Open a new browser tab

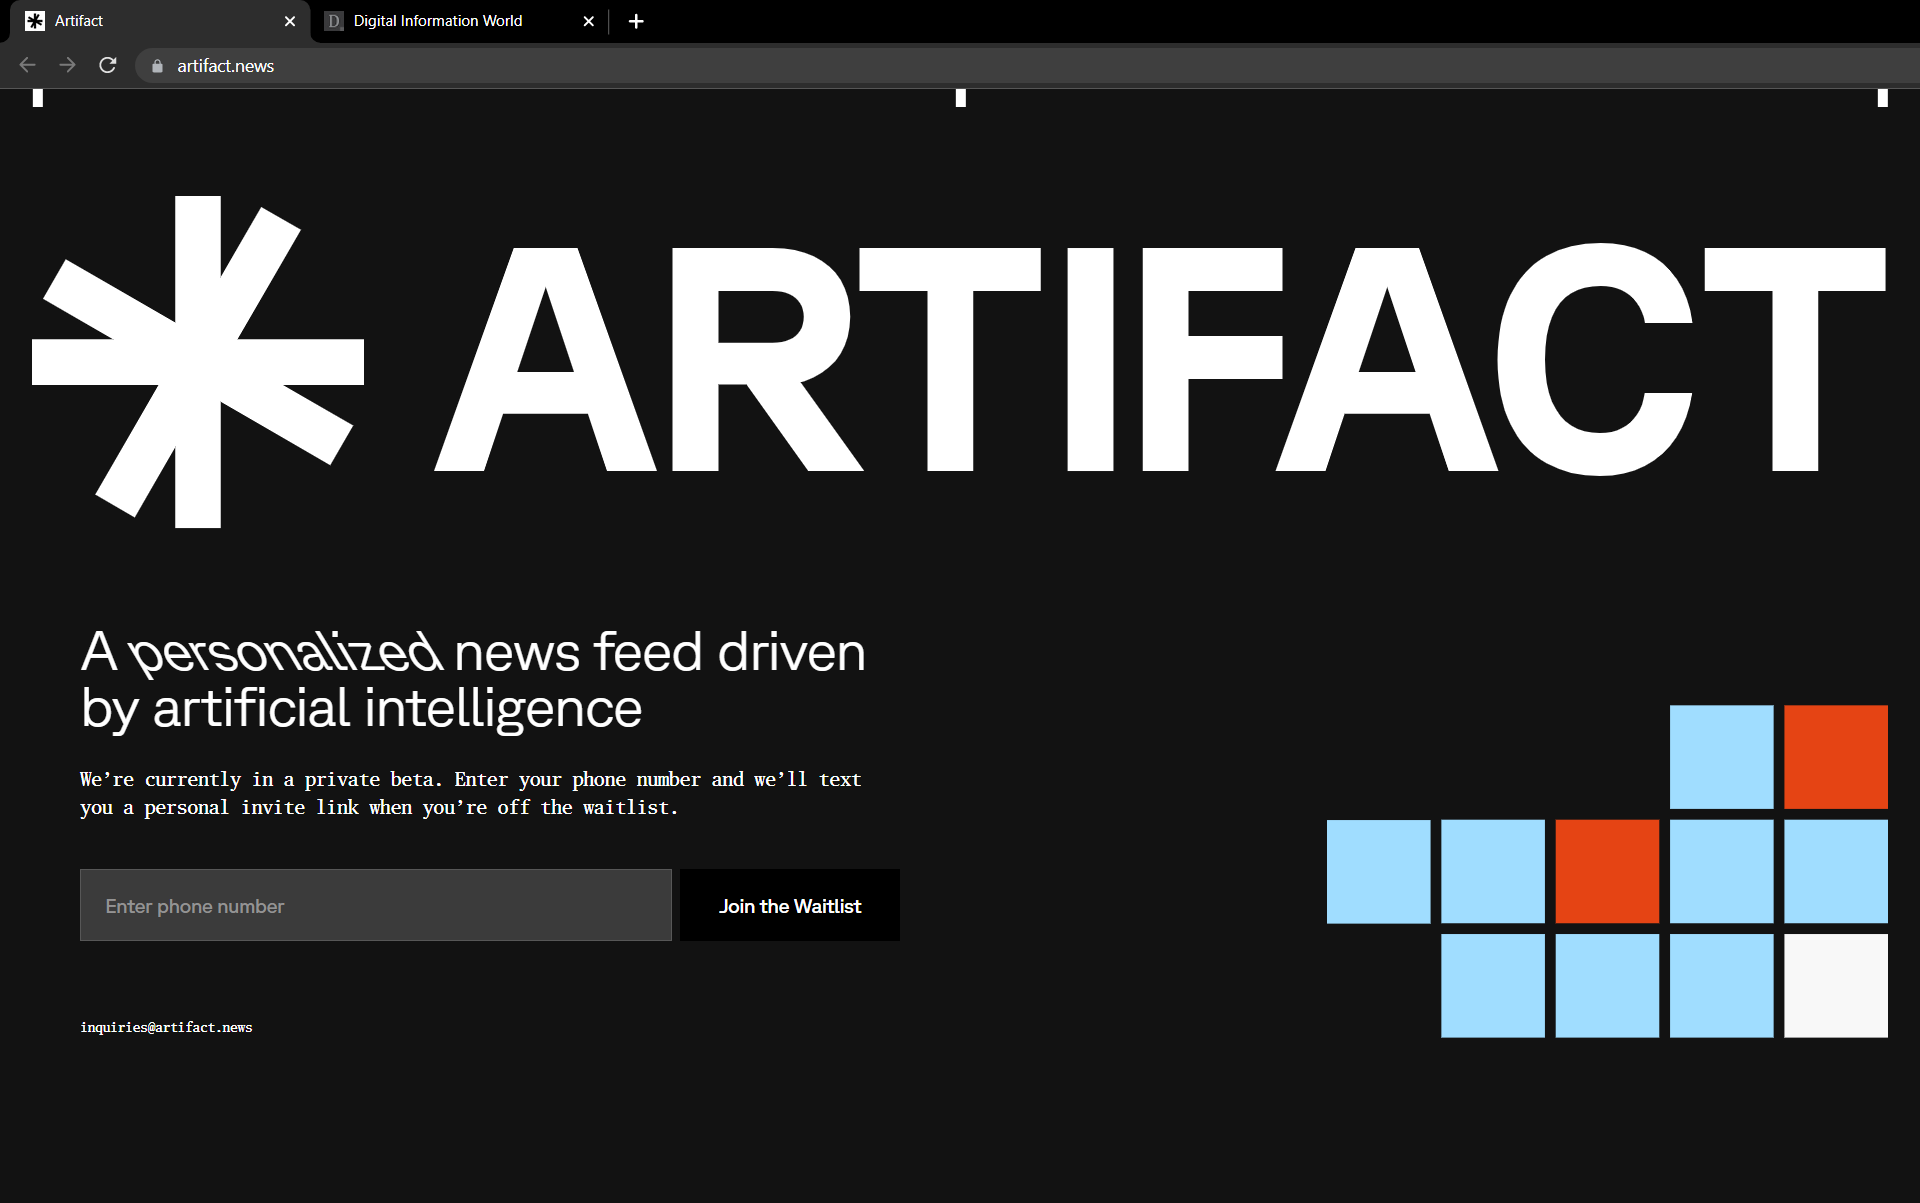tap(636, 21)
